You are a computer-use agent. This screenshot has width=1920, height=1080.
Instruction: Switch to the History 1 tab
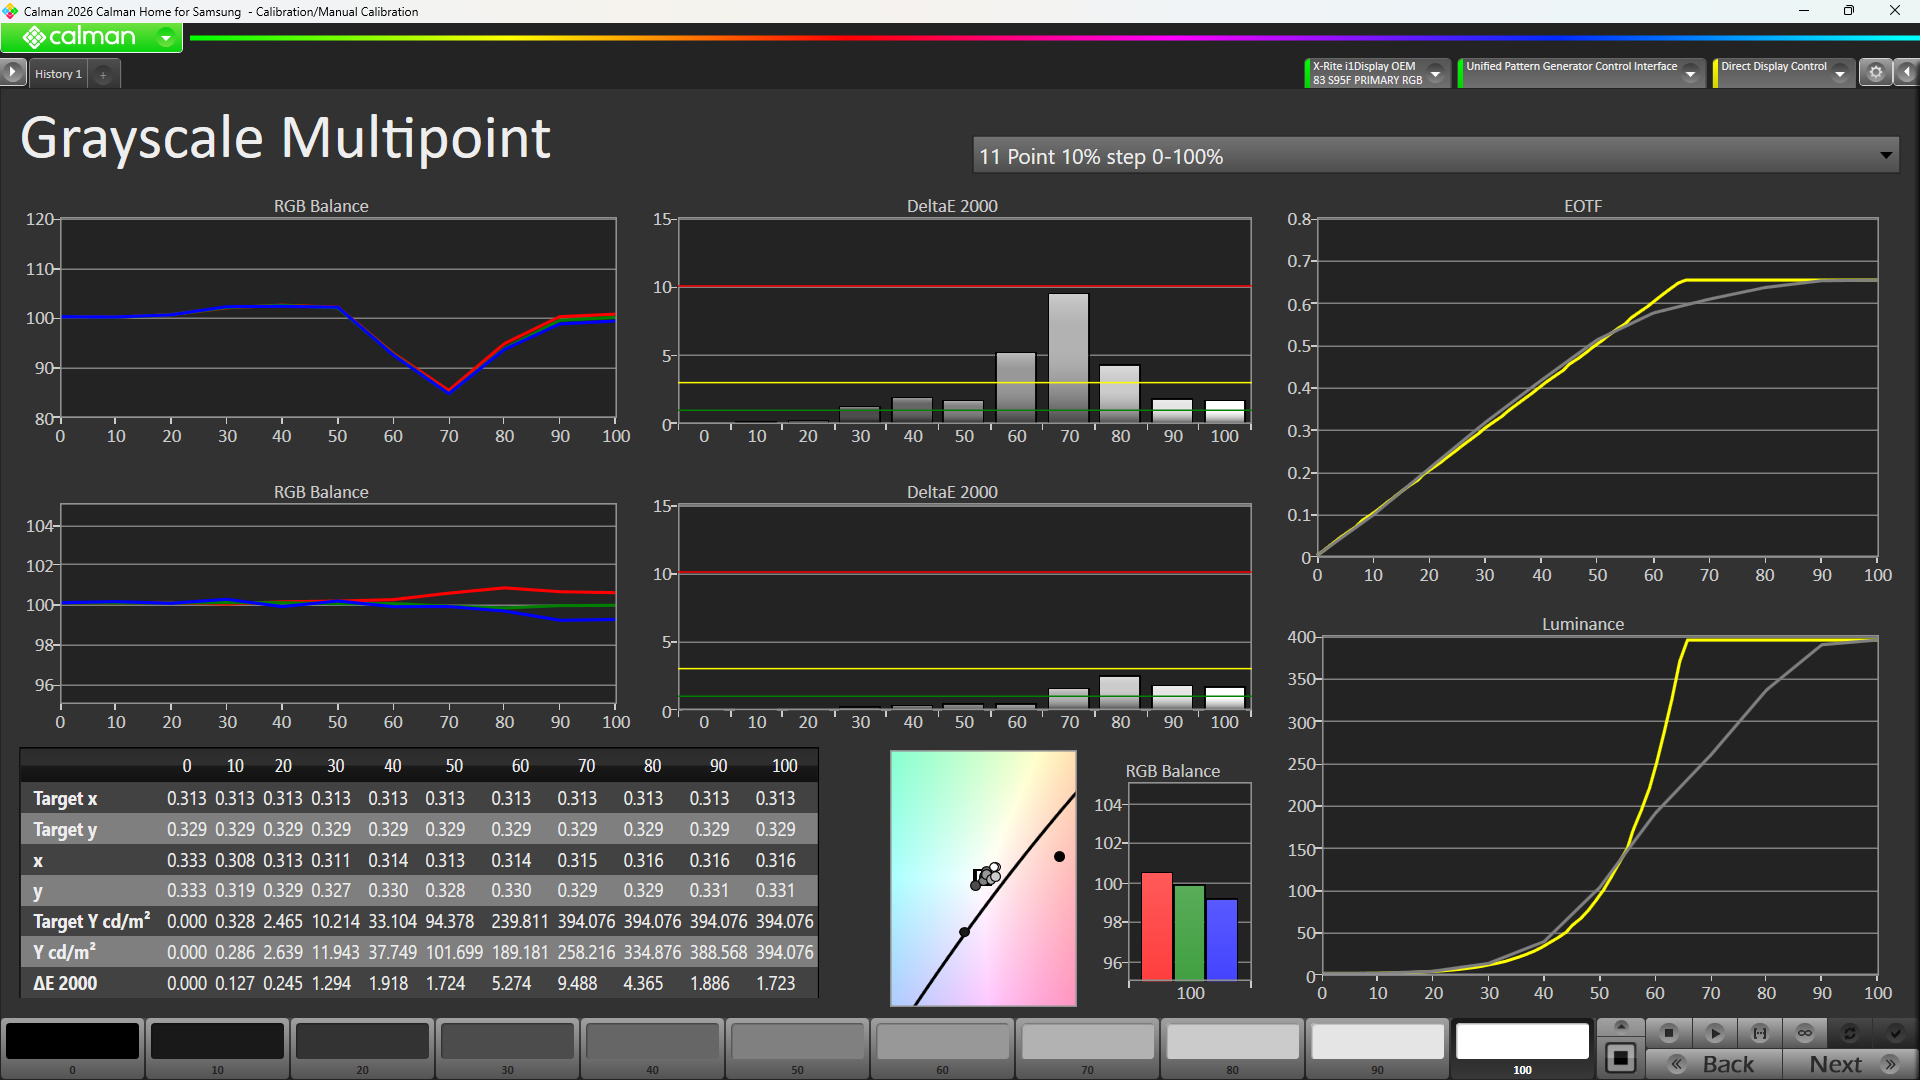click(x=58, y=74)
